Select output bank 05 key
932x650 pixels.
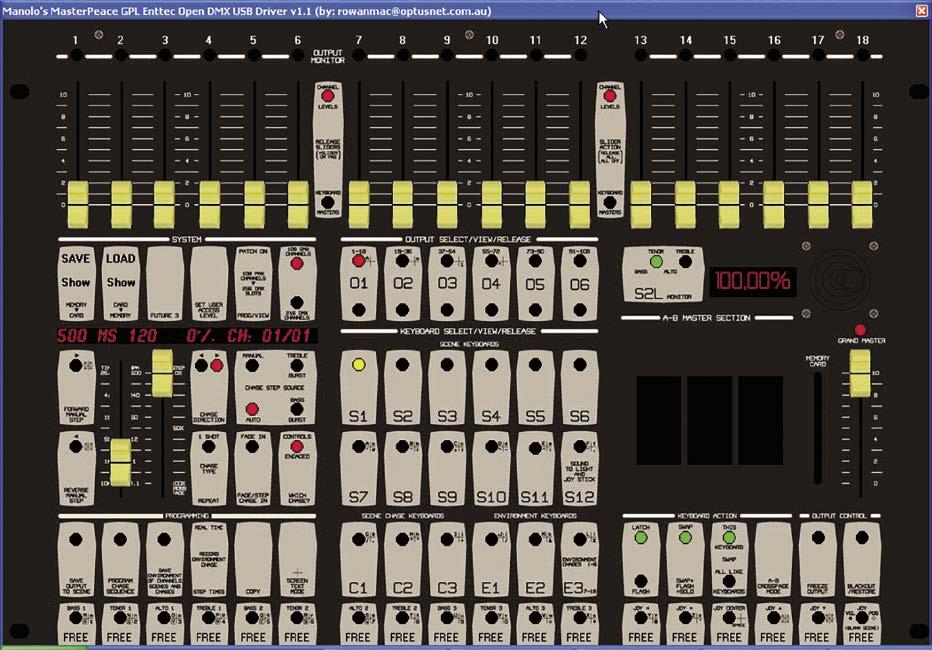coord(535,283)
